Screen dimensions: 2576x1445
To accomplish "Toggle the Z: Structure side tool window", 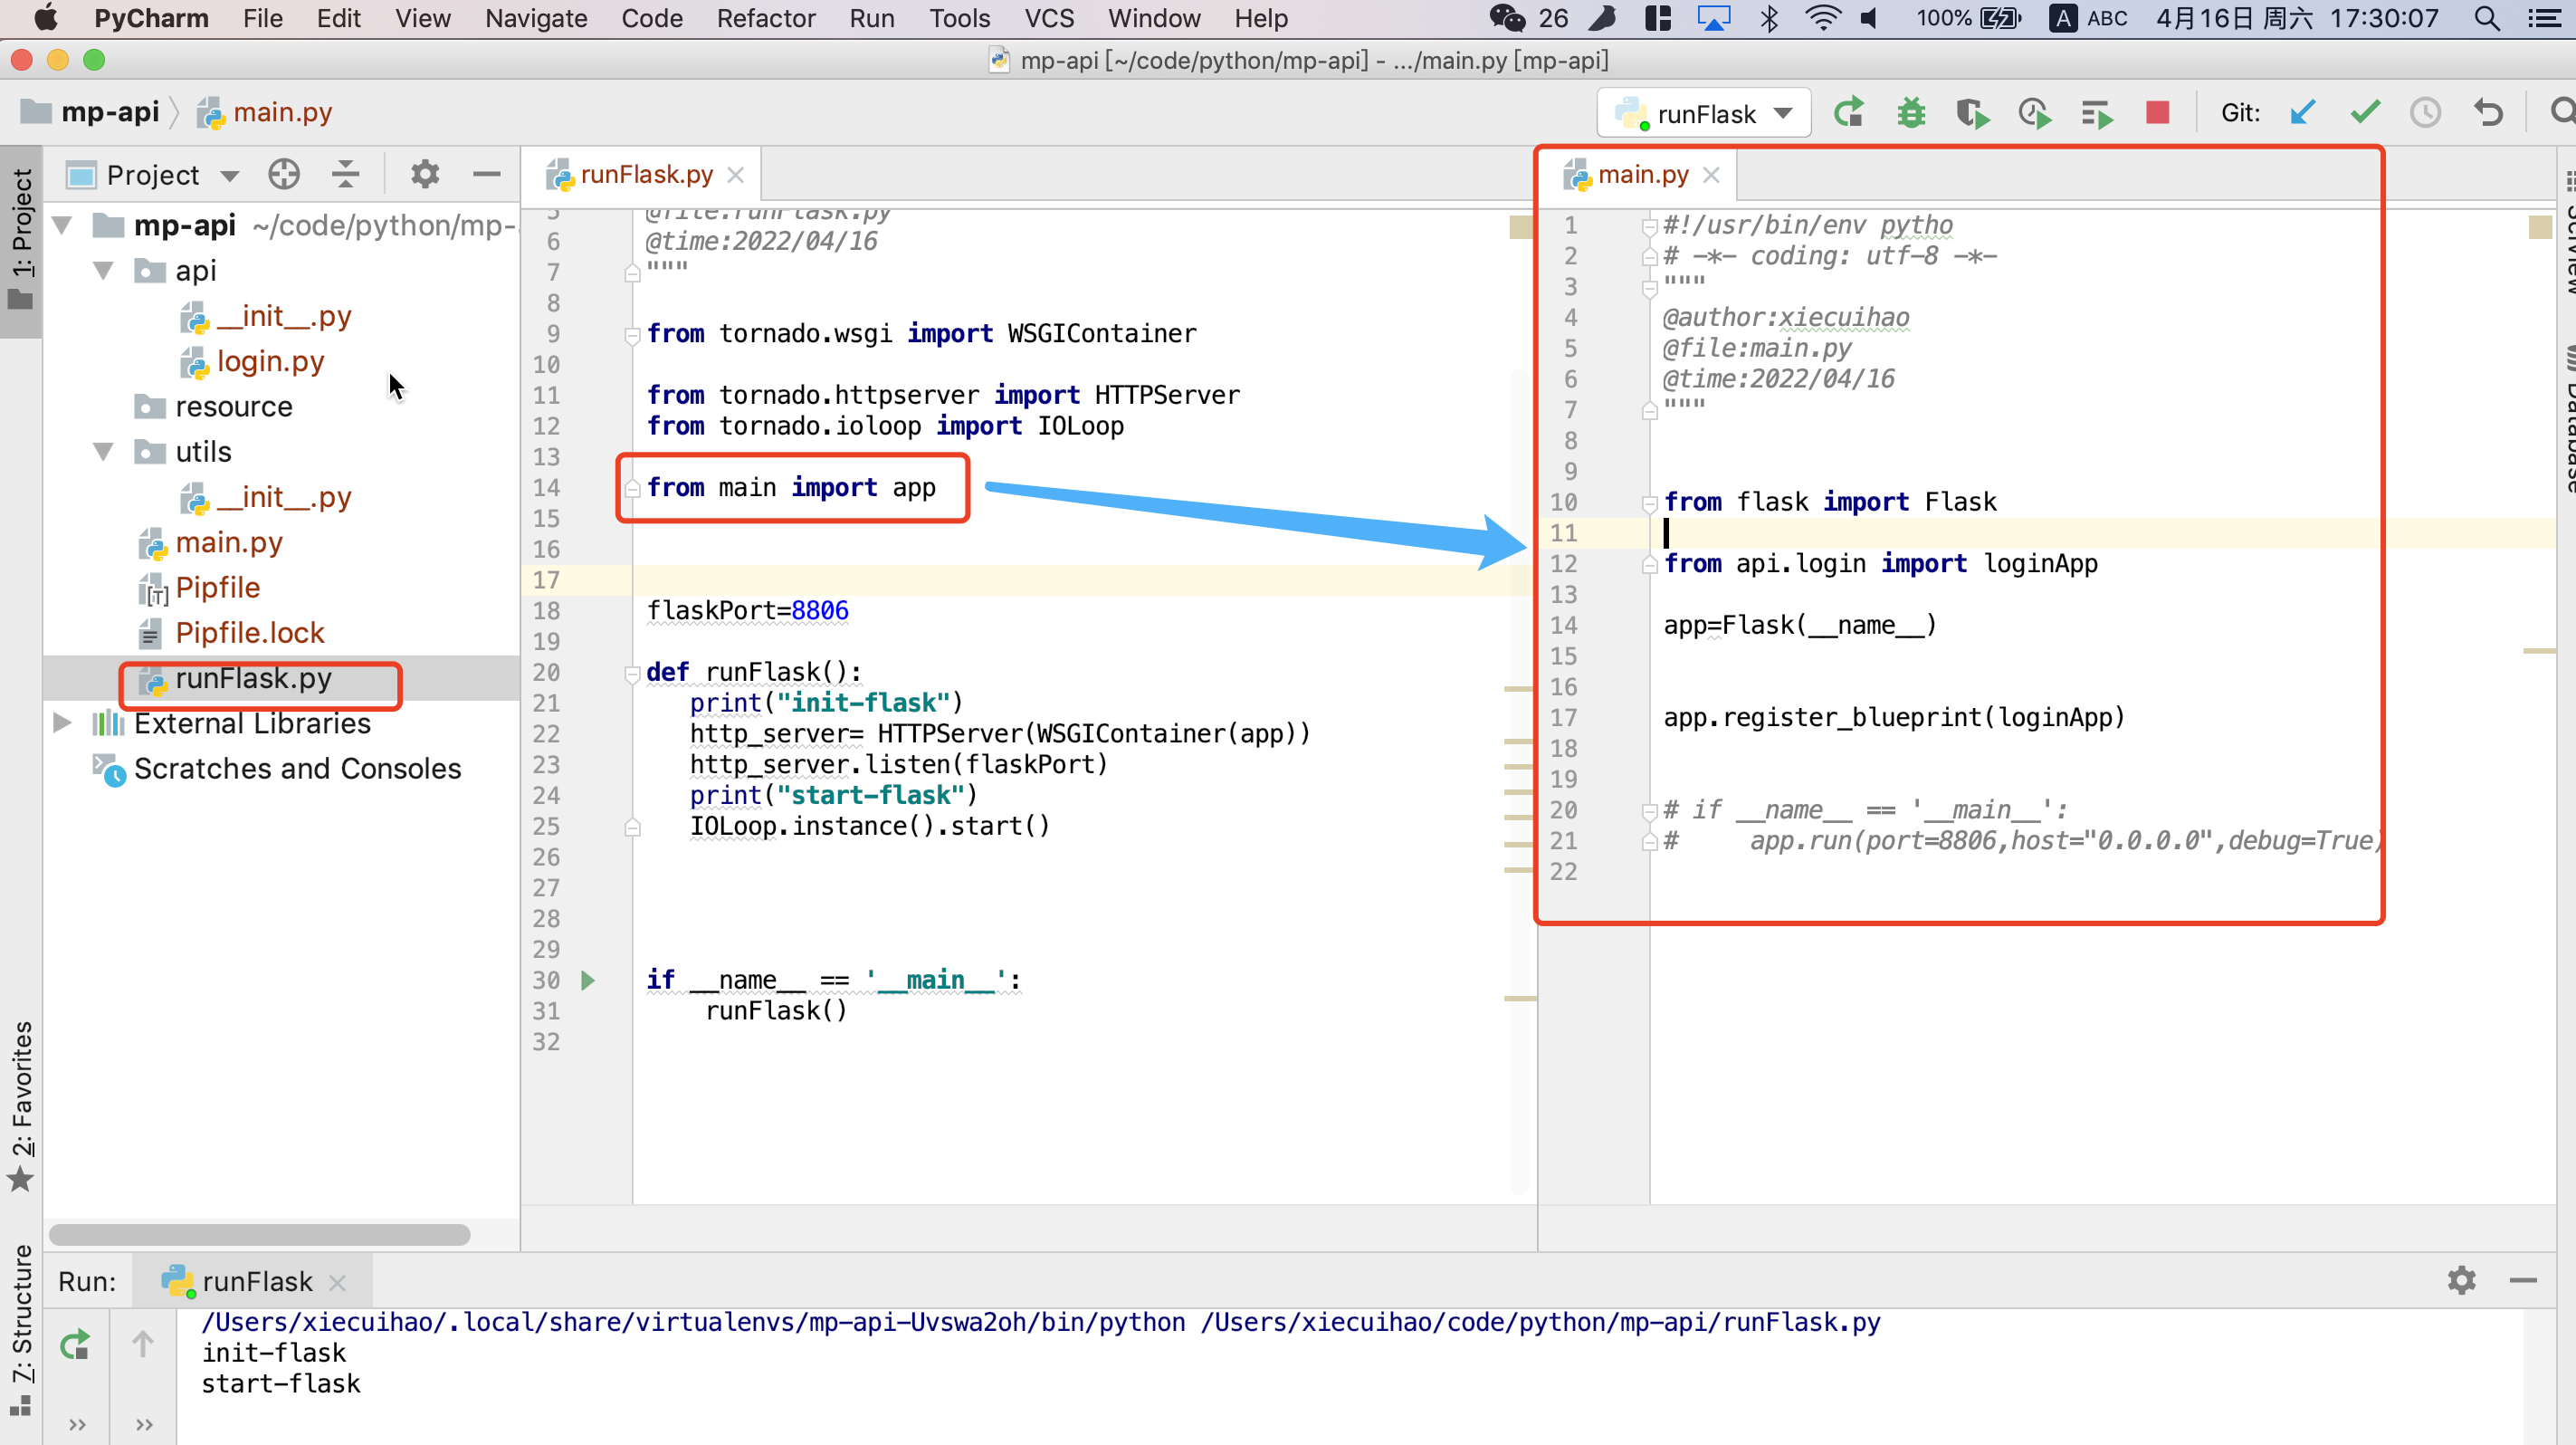I will tap(21, 1330).
